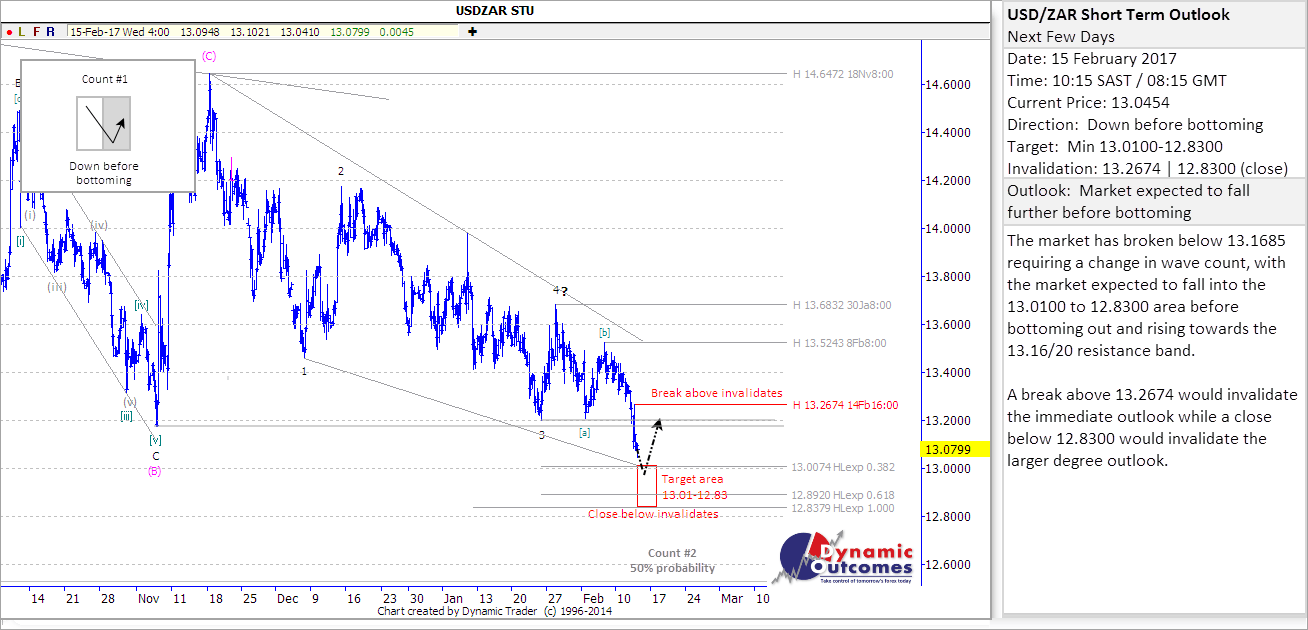Select the red Target area rectangle
This screenshot has height=630, width=1308.
[647, 487]
